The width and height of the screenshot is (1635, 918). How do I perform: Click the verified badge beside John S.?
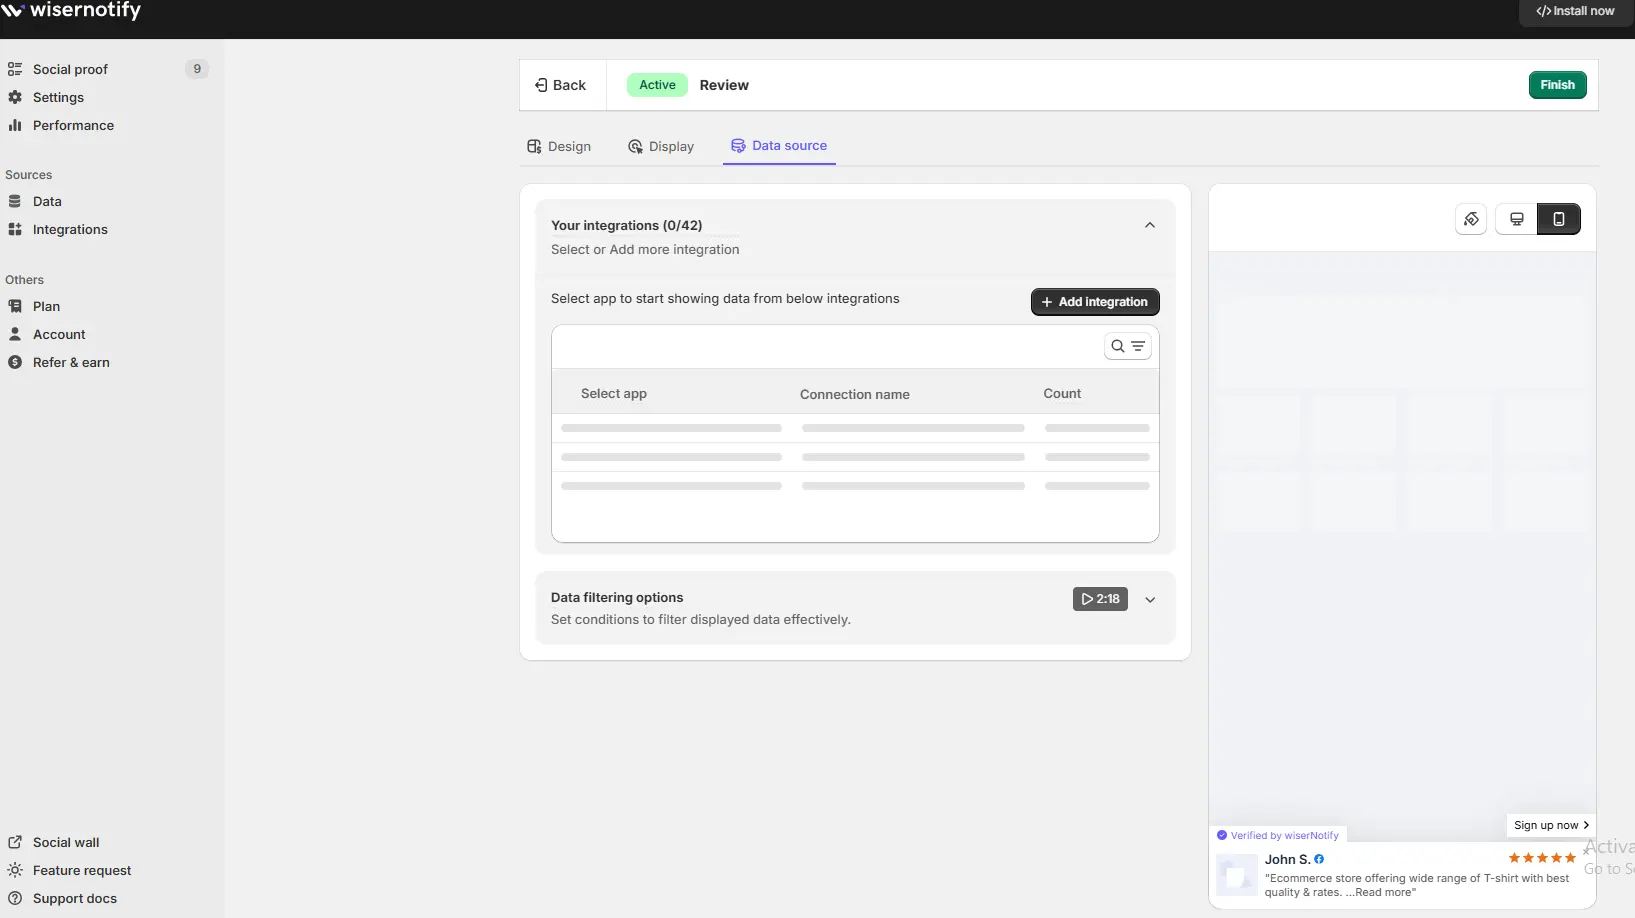(1319, 859)
